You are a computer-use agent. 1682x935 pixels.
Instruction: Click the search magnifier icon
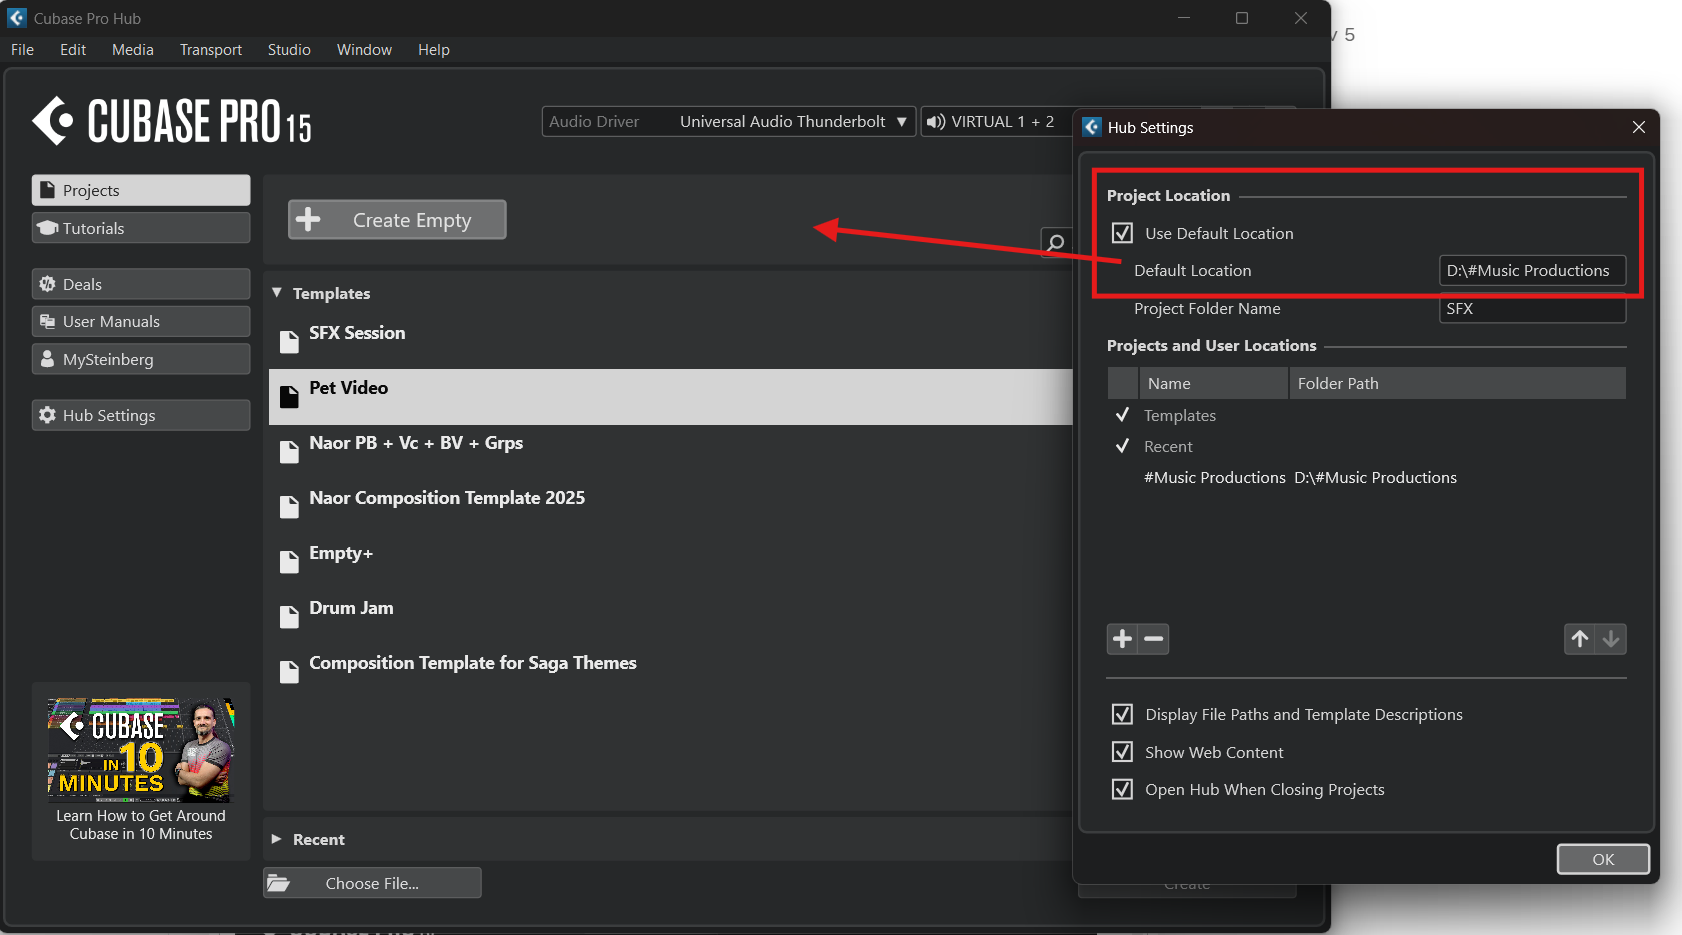click(x=1055, y=242)
